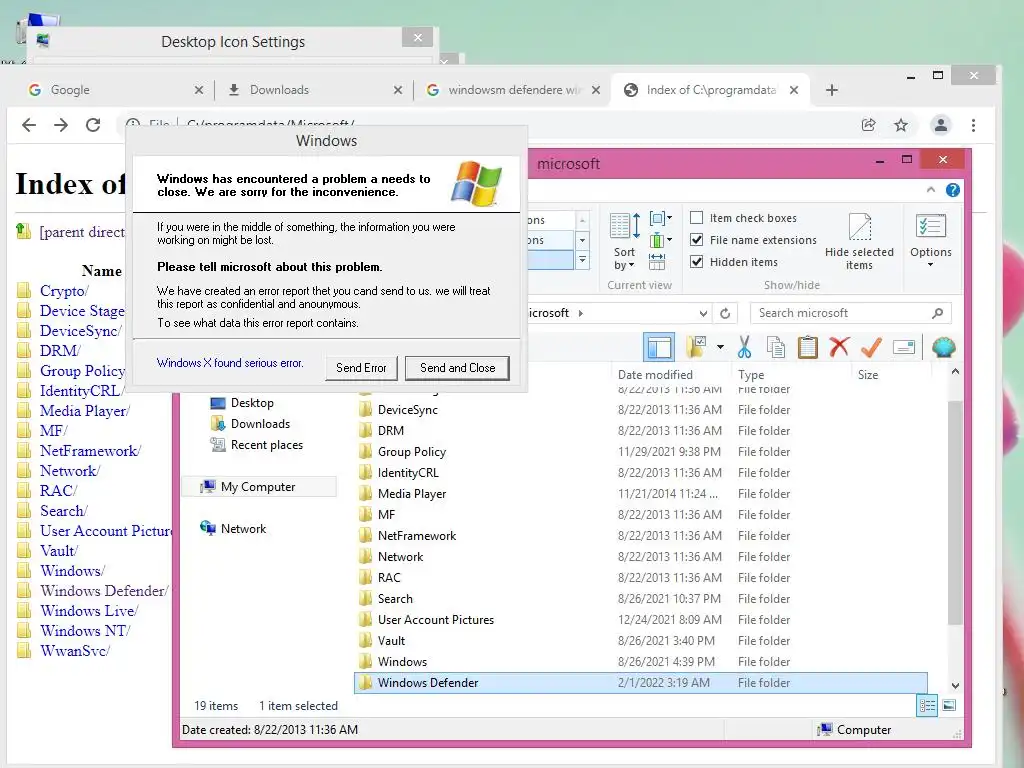Viewport: 1024px width, 768px height.
Task: Open folder options toolbar dropdown arrow
Action: pos(720,347)
